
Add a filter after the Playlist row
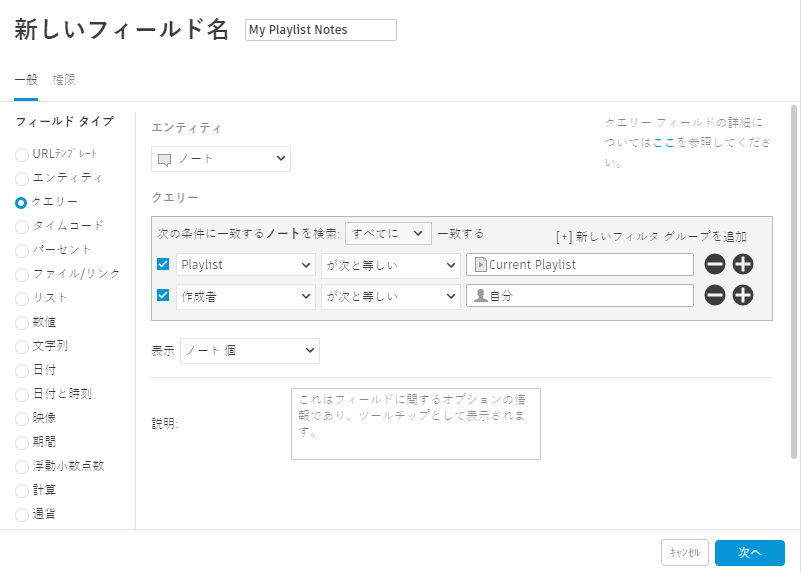tap(743, 265)
